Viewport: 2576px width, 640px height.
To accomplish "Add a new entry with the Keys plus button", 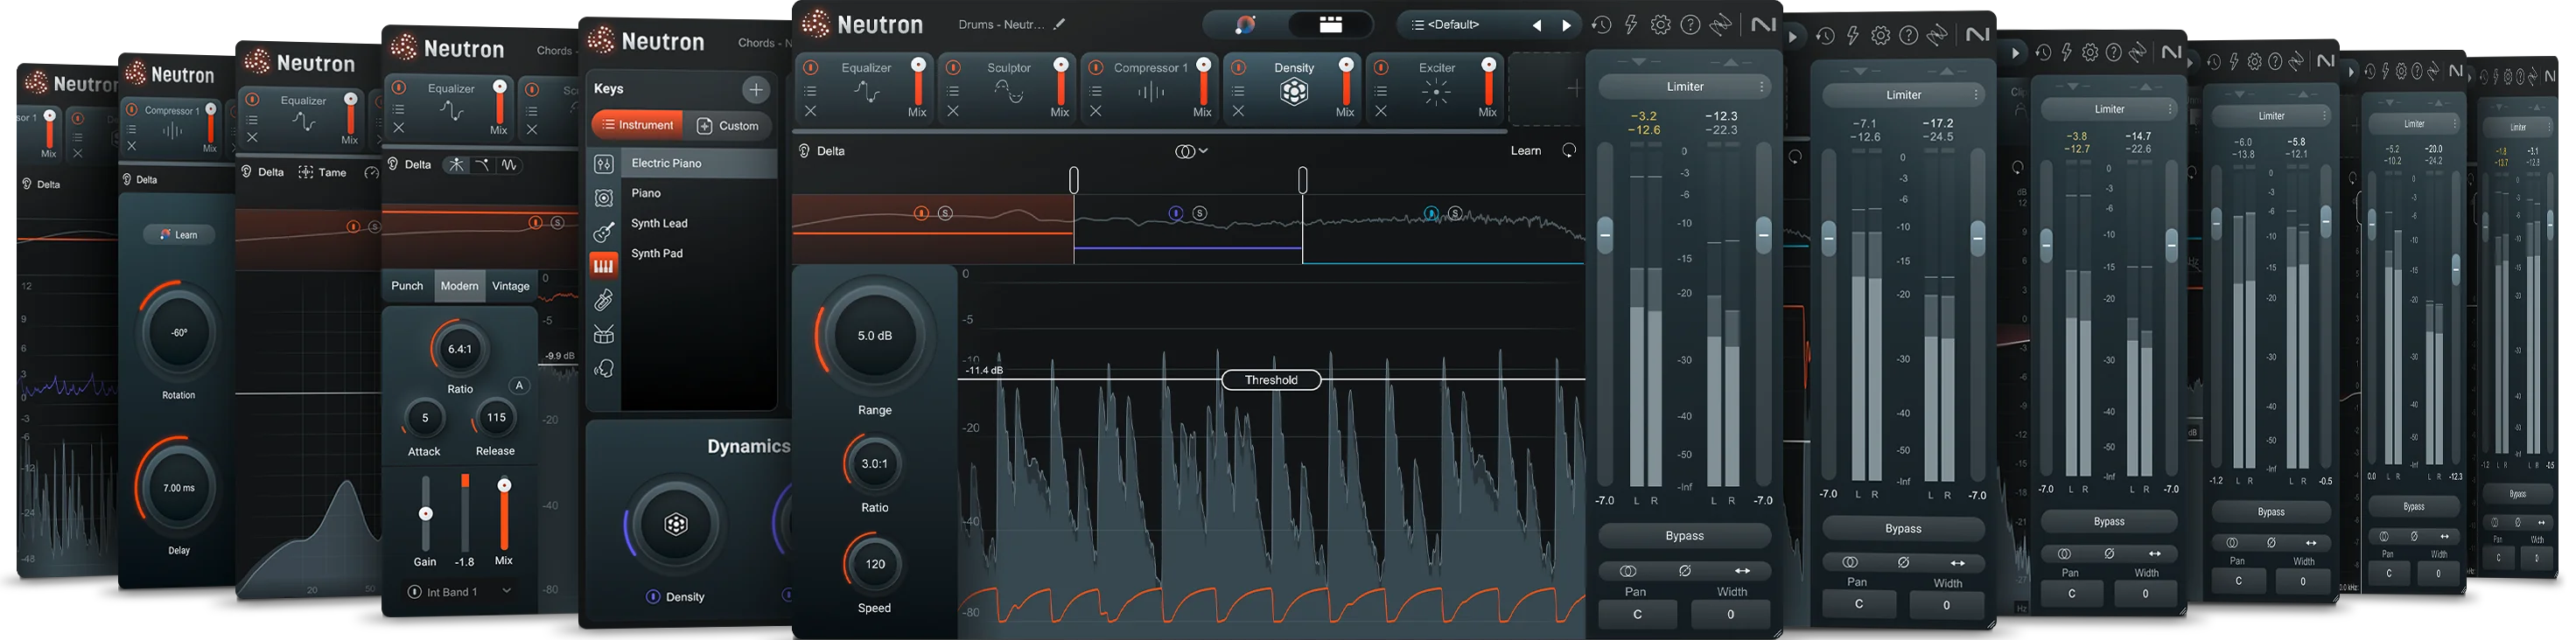I will coord(756,89).
